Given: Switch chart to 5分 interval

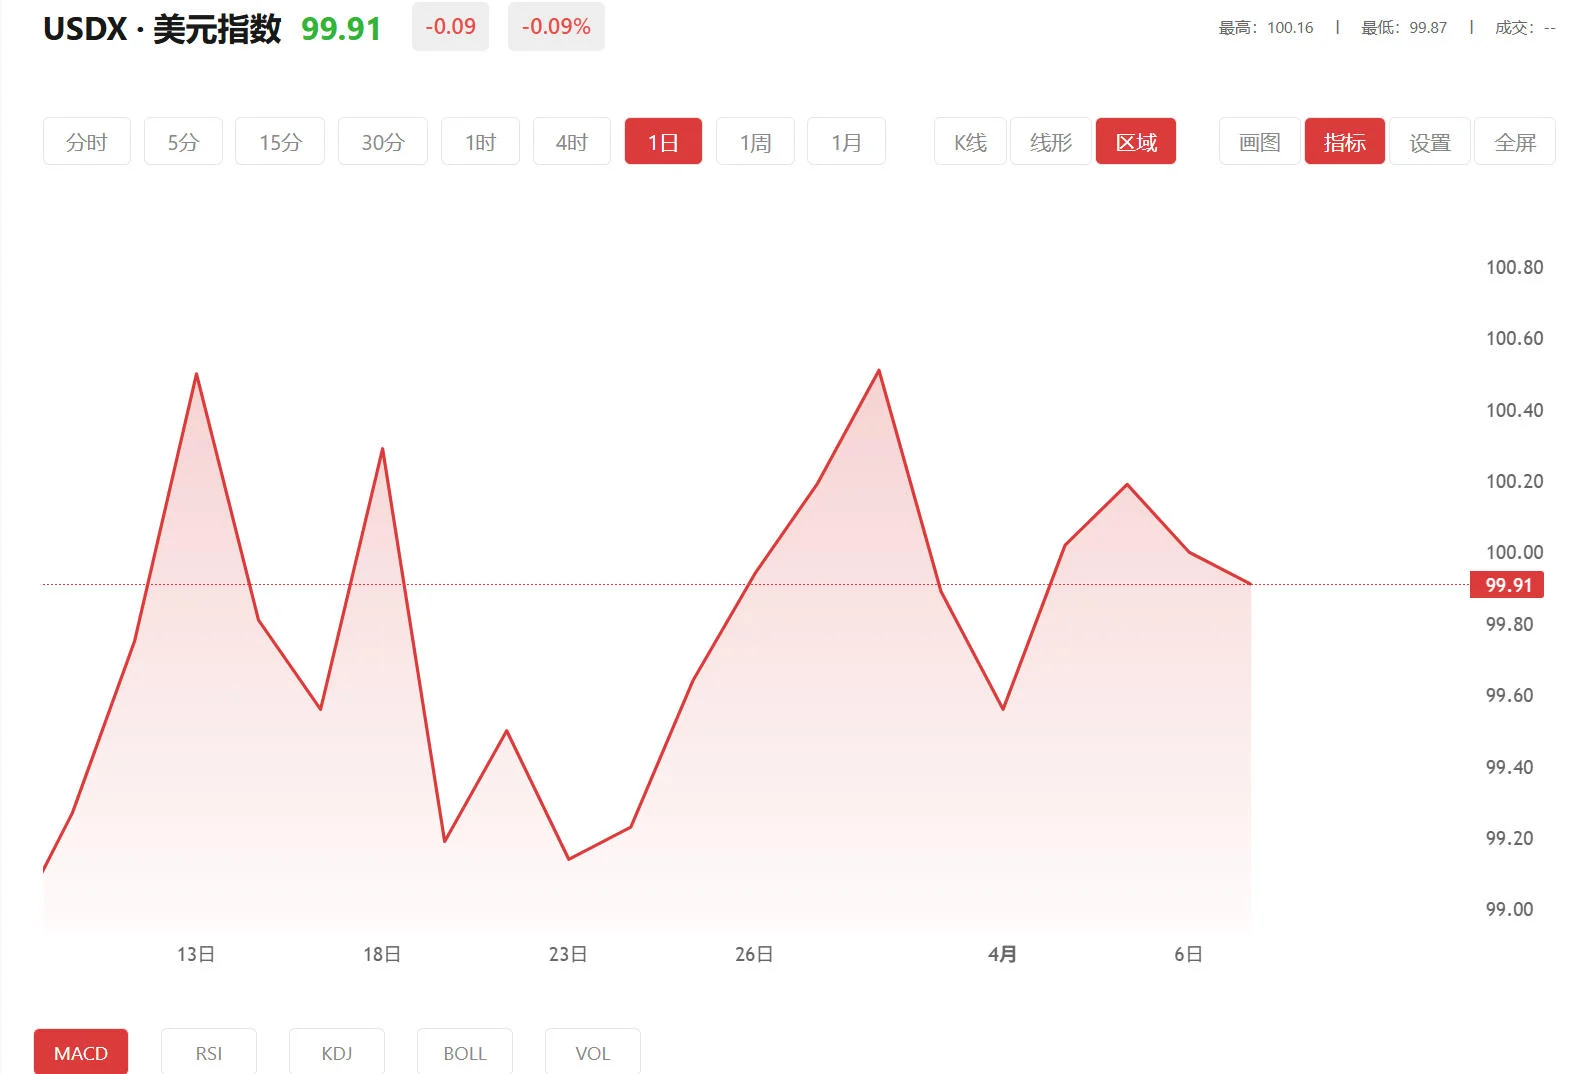Looking at the screenshot, I should pos(183,142).
